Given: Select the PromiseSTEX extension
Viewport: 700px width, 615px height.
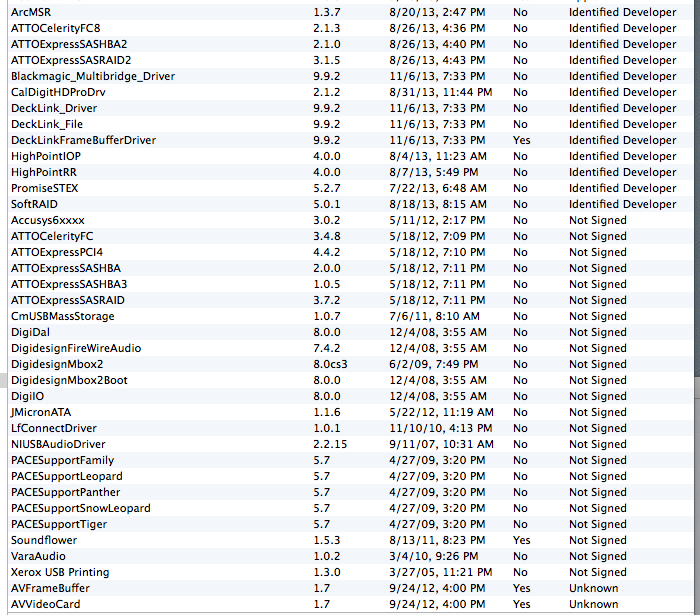Looking at the screenshot, I should tap(350, 188).
